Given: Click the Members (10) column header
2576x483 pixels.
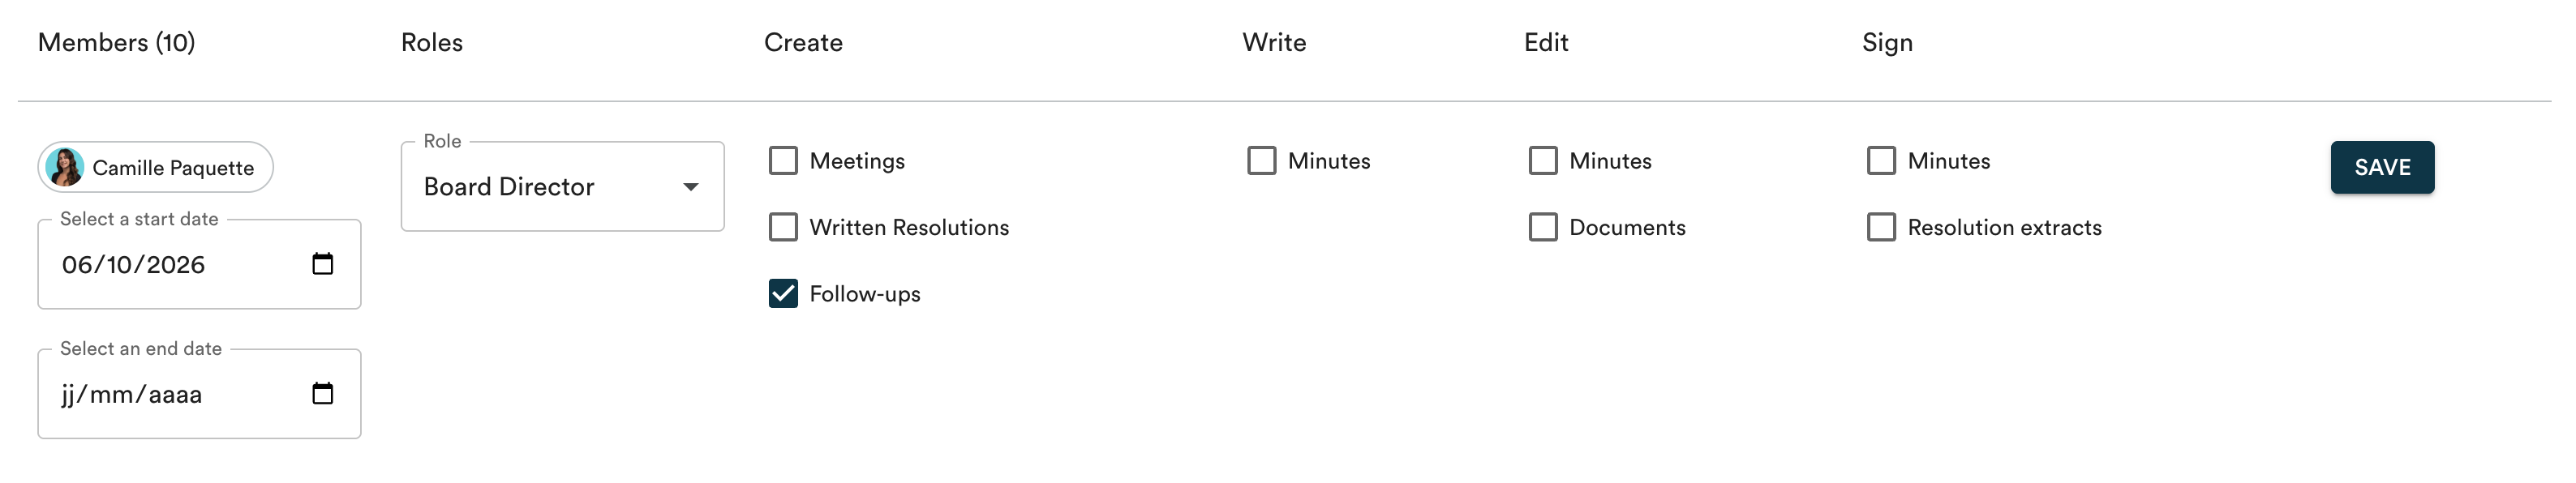Looking at the screenshot, I should (116, 42).
